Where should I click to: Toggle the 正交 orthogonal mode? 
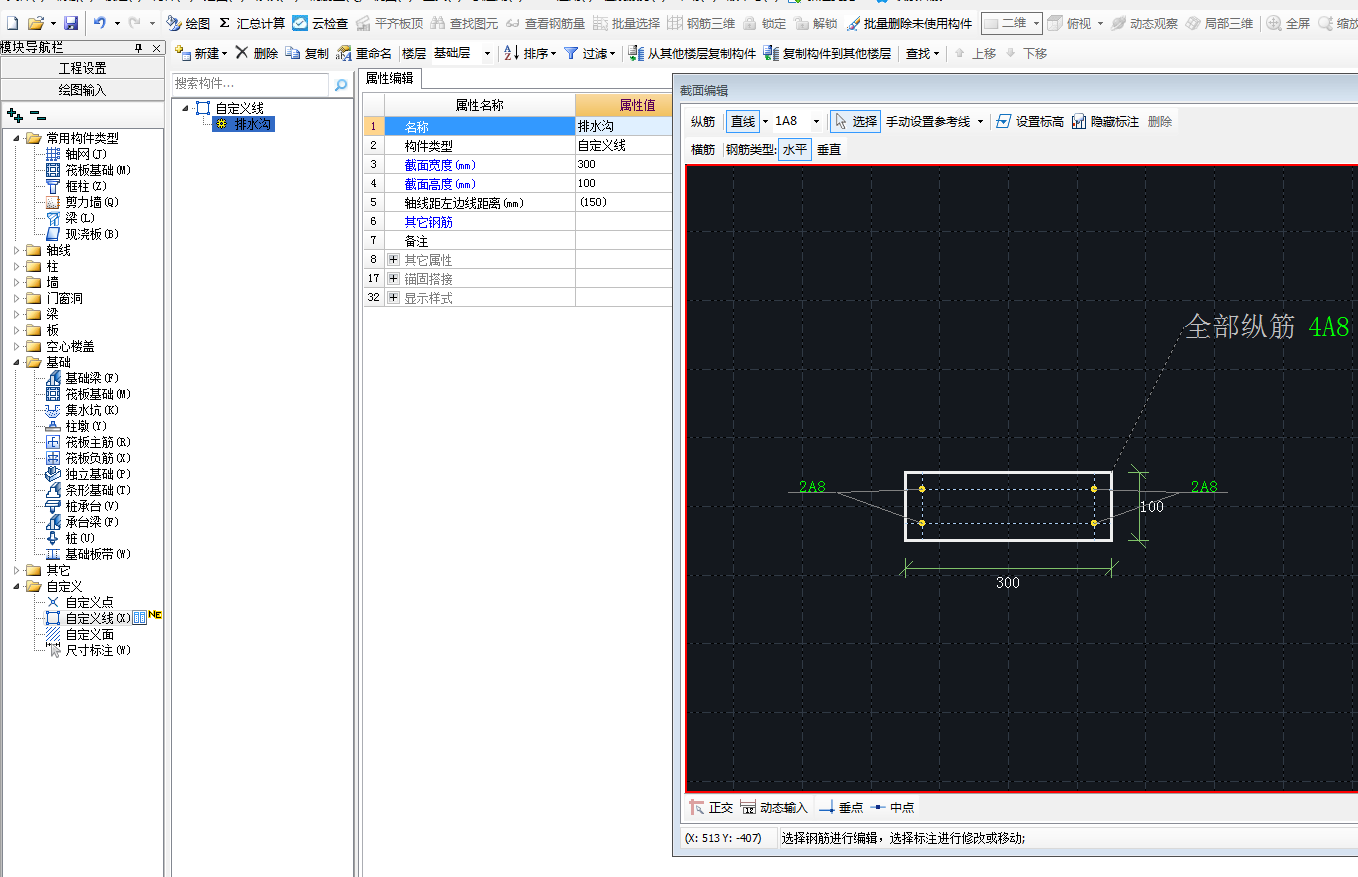pyautogui.click(x=712, y=807)
